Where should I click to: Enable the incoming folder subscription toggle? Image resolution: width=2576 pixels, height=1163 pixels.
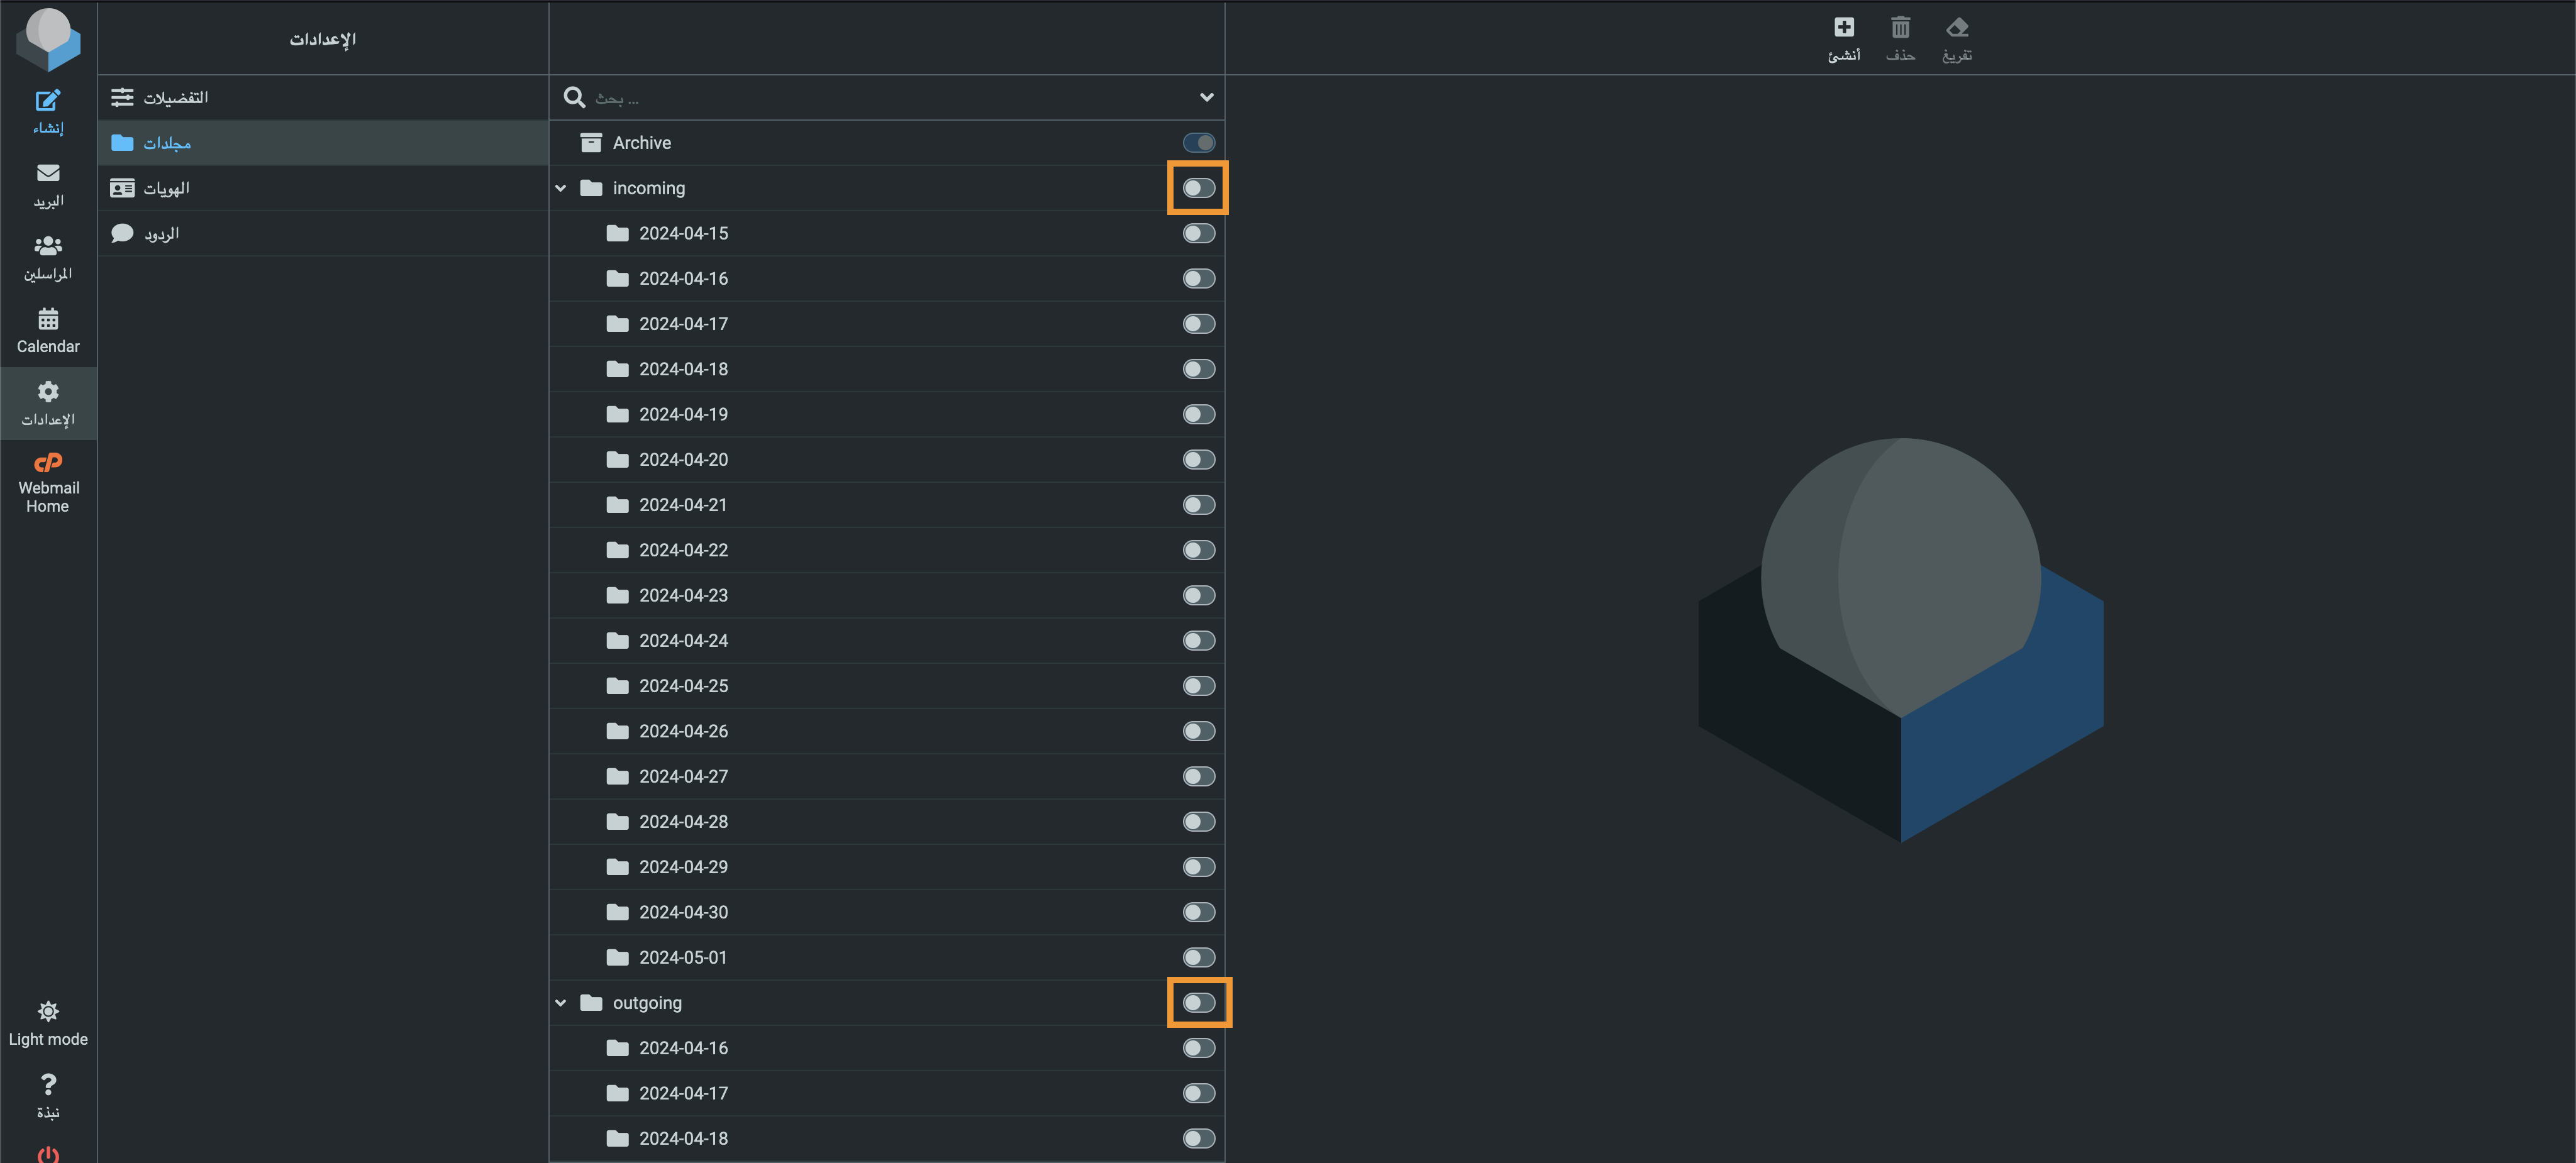click(x=1198, y=188)
